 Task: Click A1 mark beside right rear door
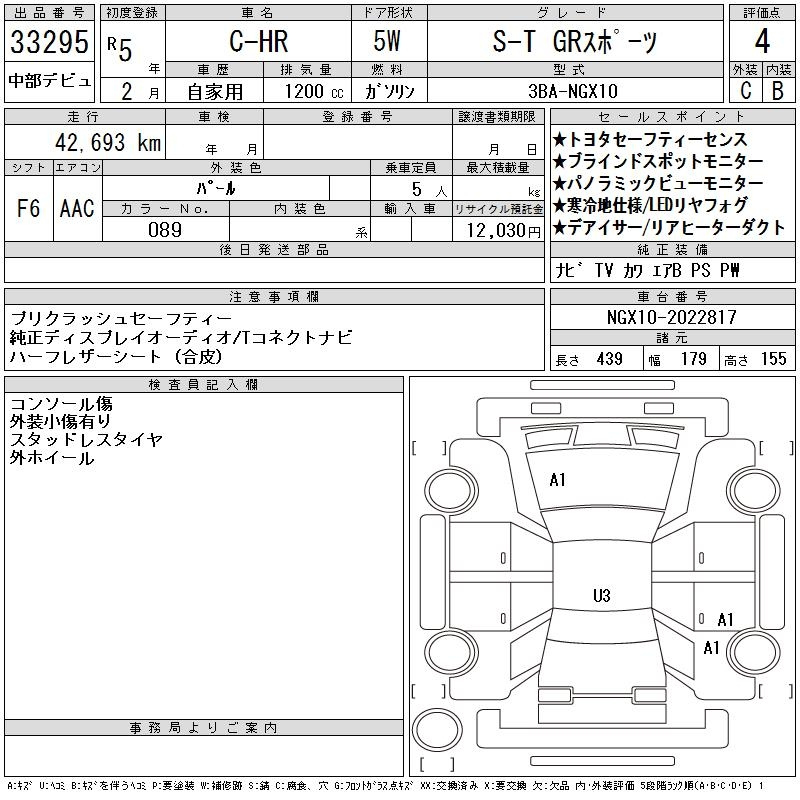(x=725, y=619)
